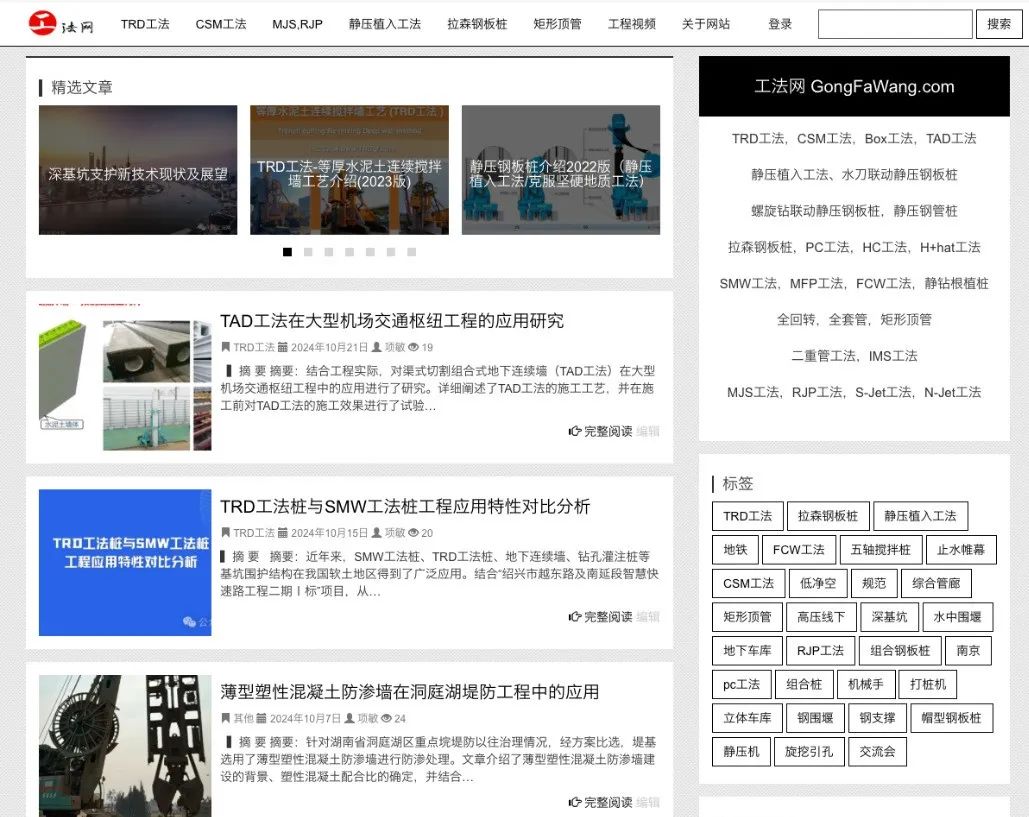Image resolution: width=1029 pixels, height=817 pixels.
Task: Select the 旋挖引孔 tag
Action: pos(809,752)
